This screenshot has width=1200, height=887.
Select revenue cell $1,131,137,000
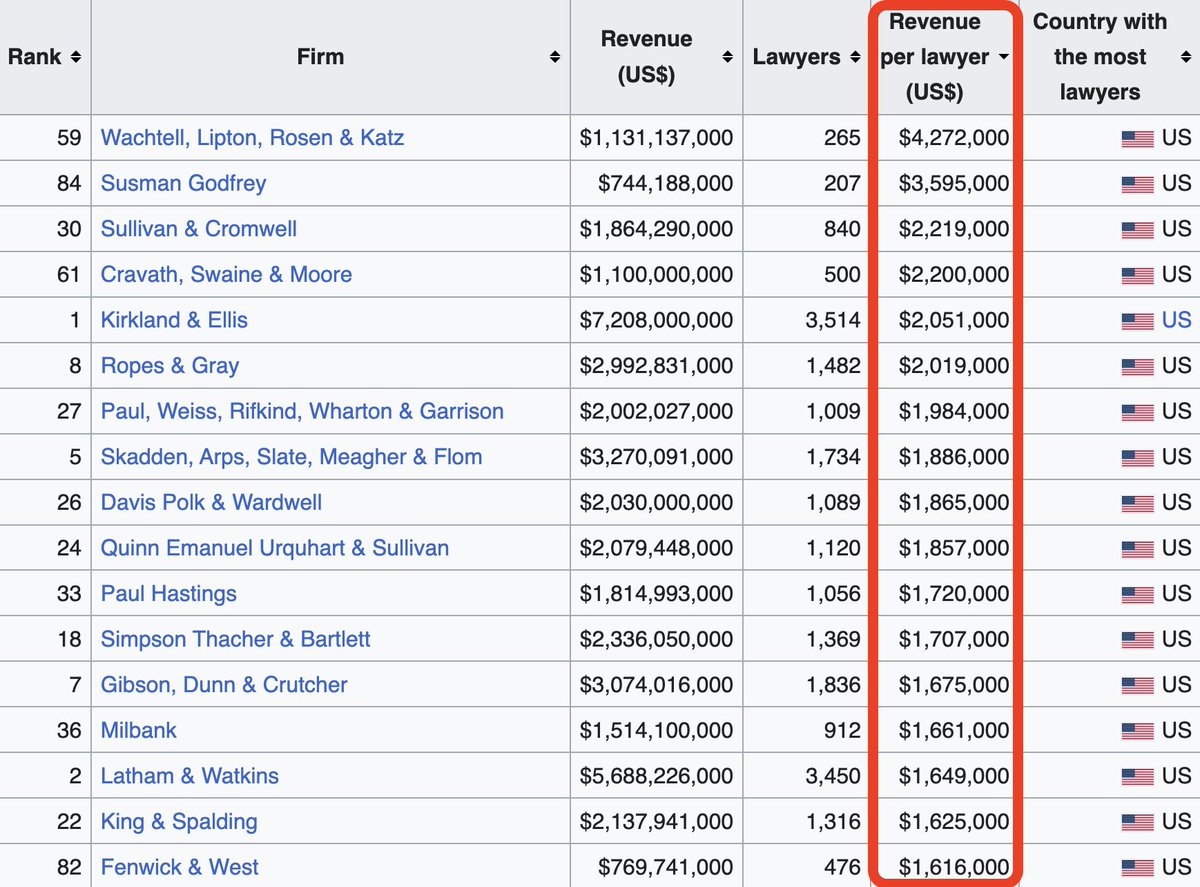pyautogui.click(x=656, y=137)
